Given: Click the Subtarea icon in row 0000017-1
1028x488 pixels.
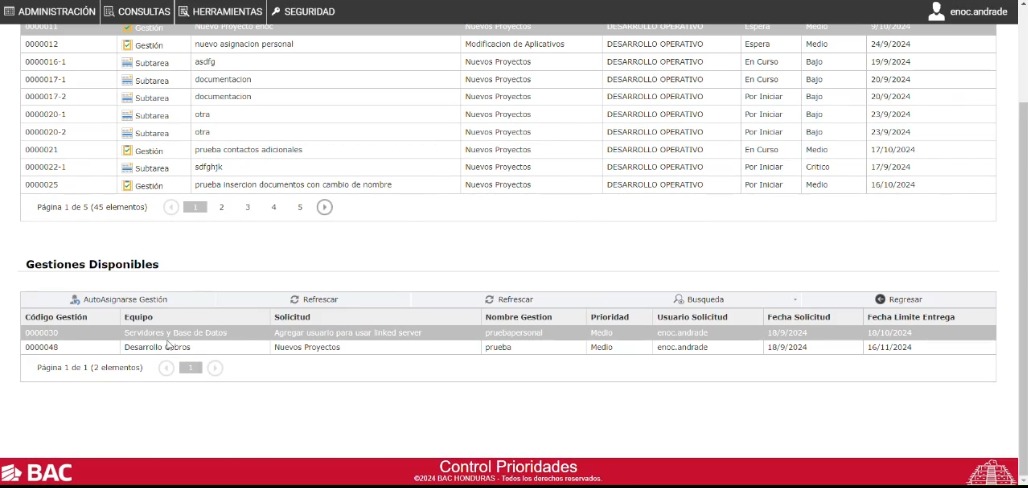Looking at the screenshot, I should pos(127,80).
